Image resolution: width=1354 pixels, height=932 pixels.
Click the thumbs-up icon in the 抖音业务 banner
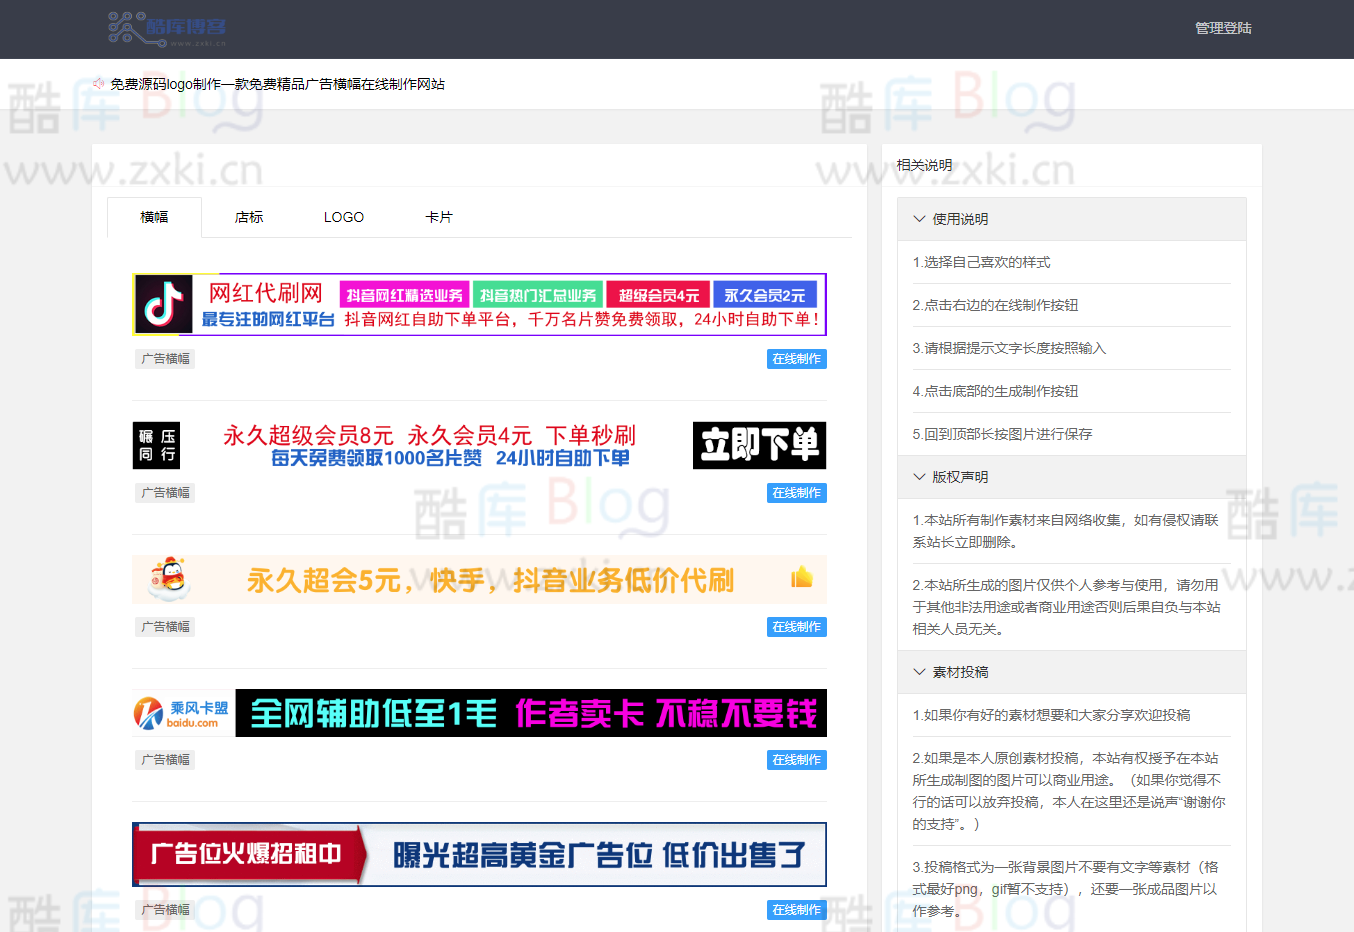(801, 579)
